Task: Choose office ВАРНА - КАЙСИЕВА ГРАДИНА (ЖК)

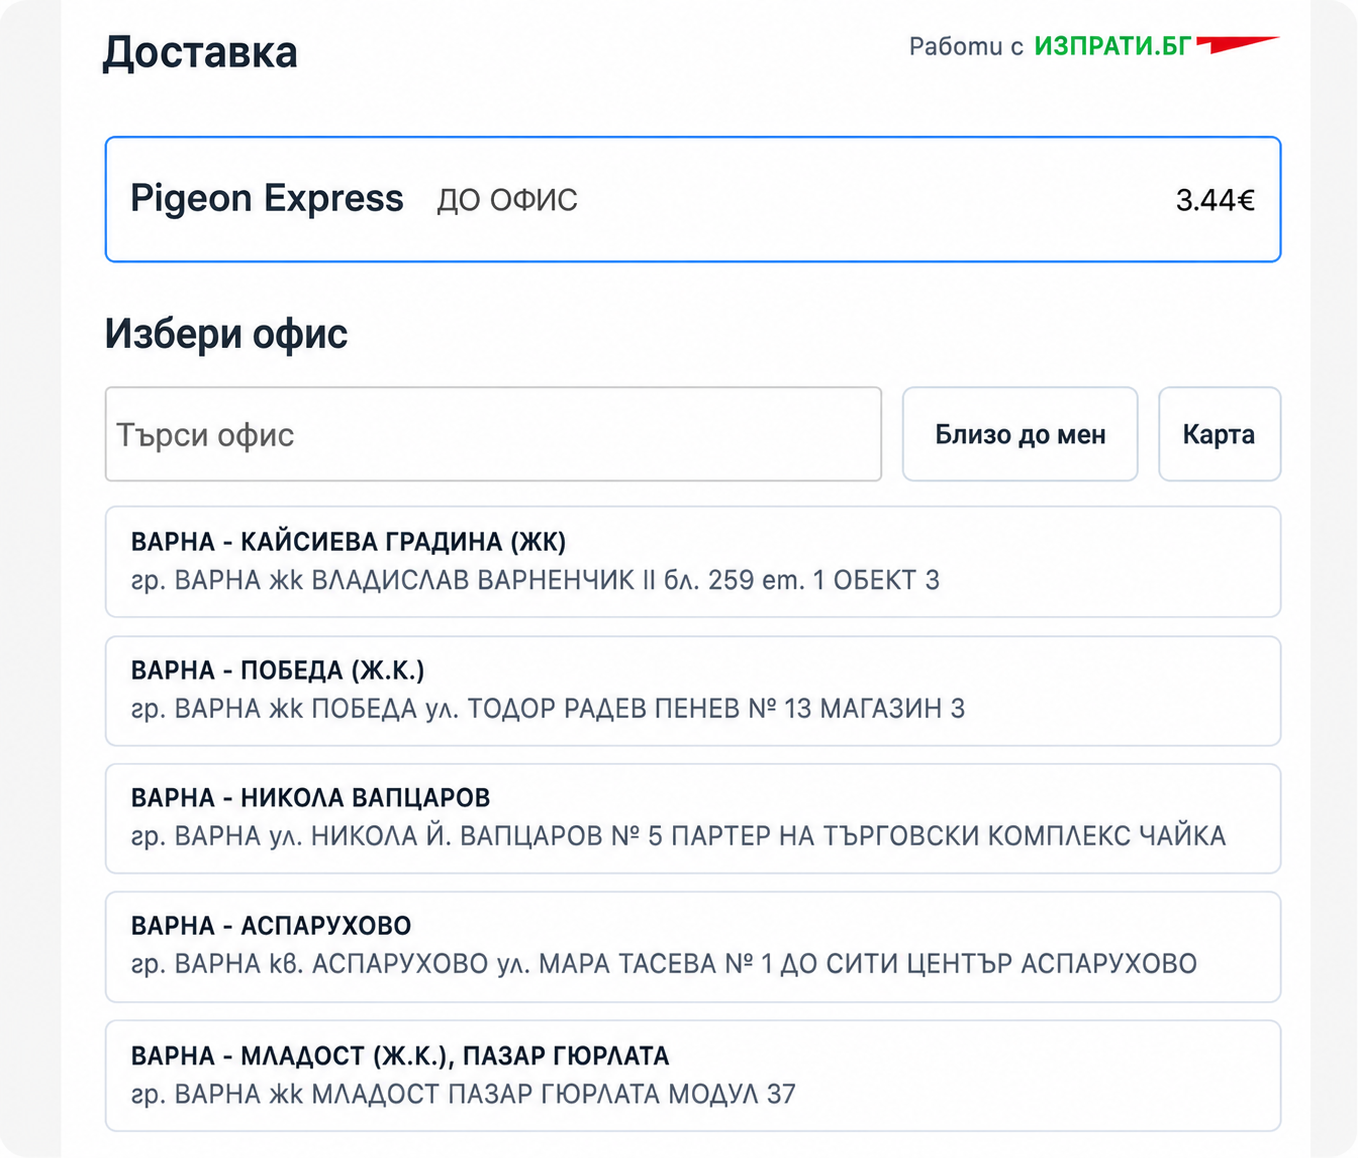Action: coord(693,562)
